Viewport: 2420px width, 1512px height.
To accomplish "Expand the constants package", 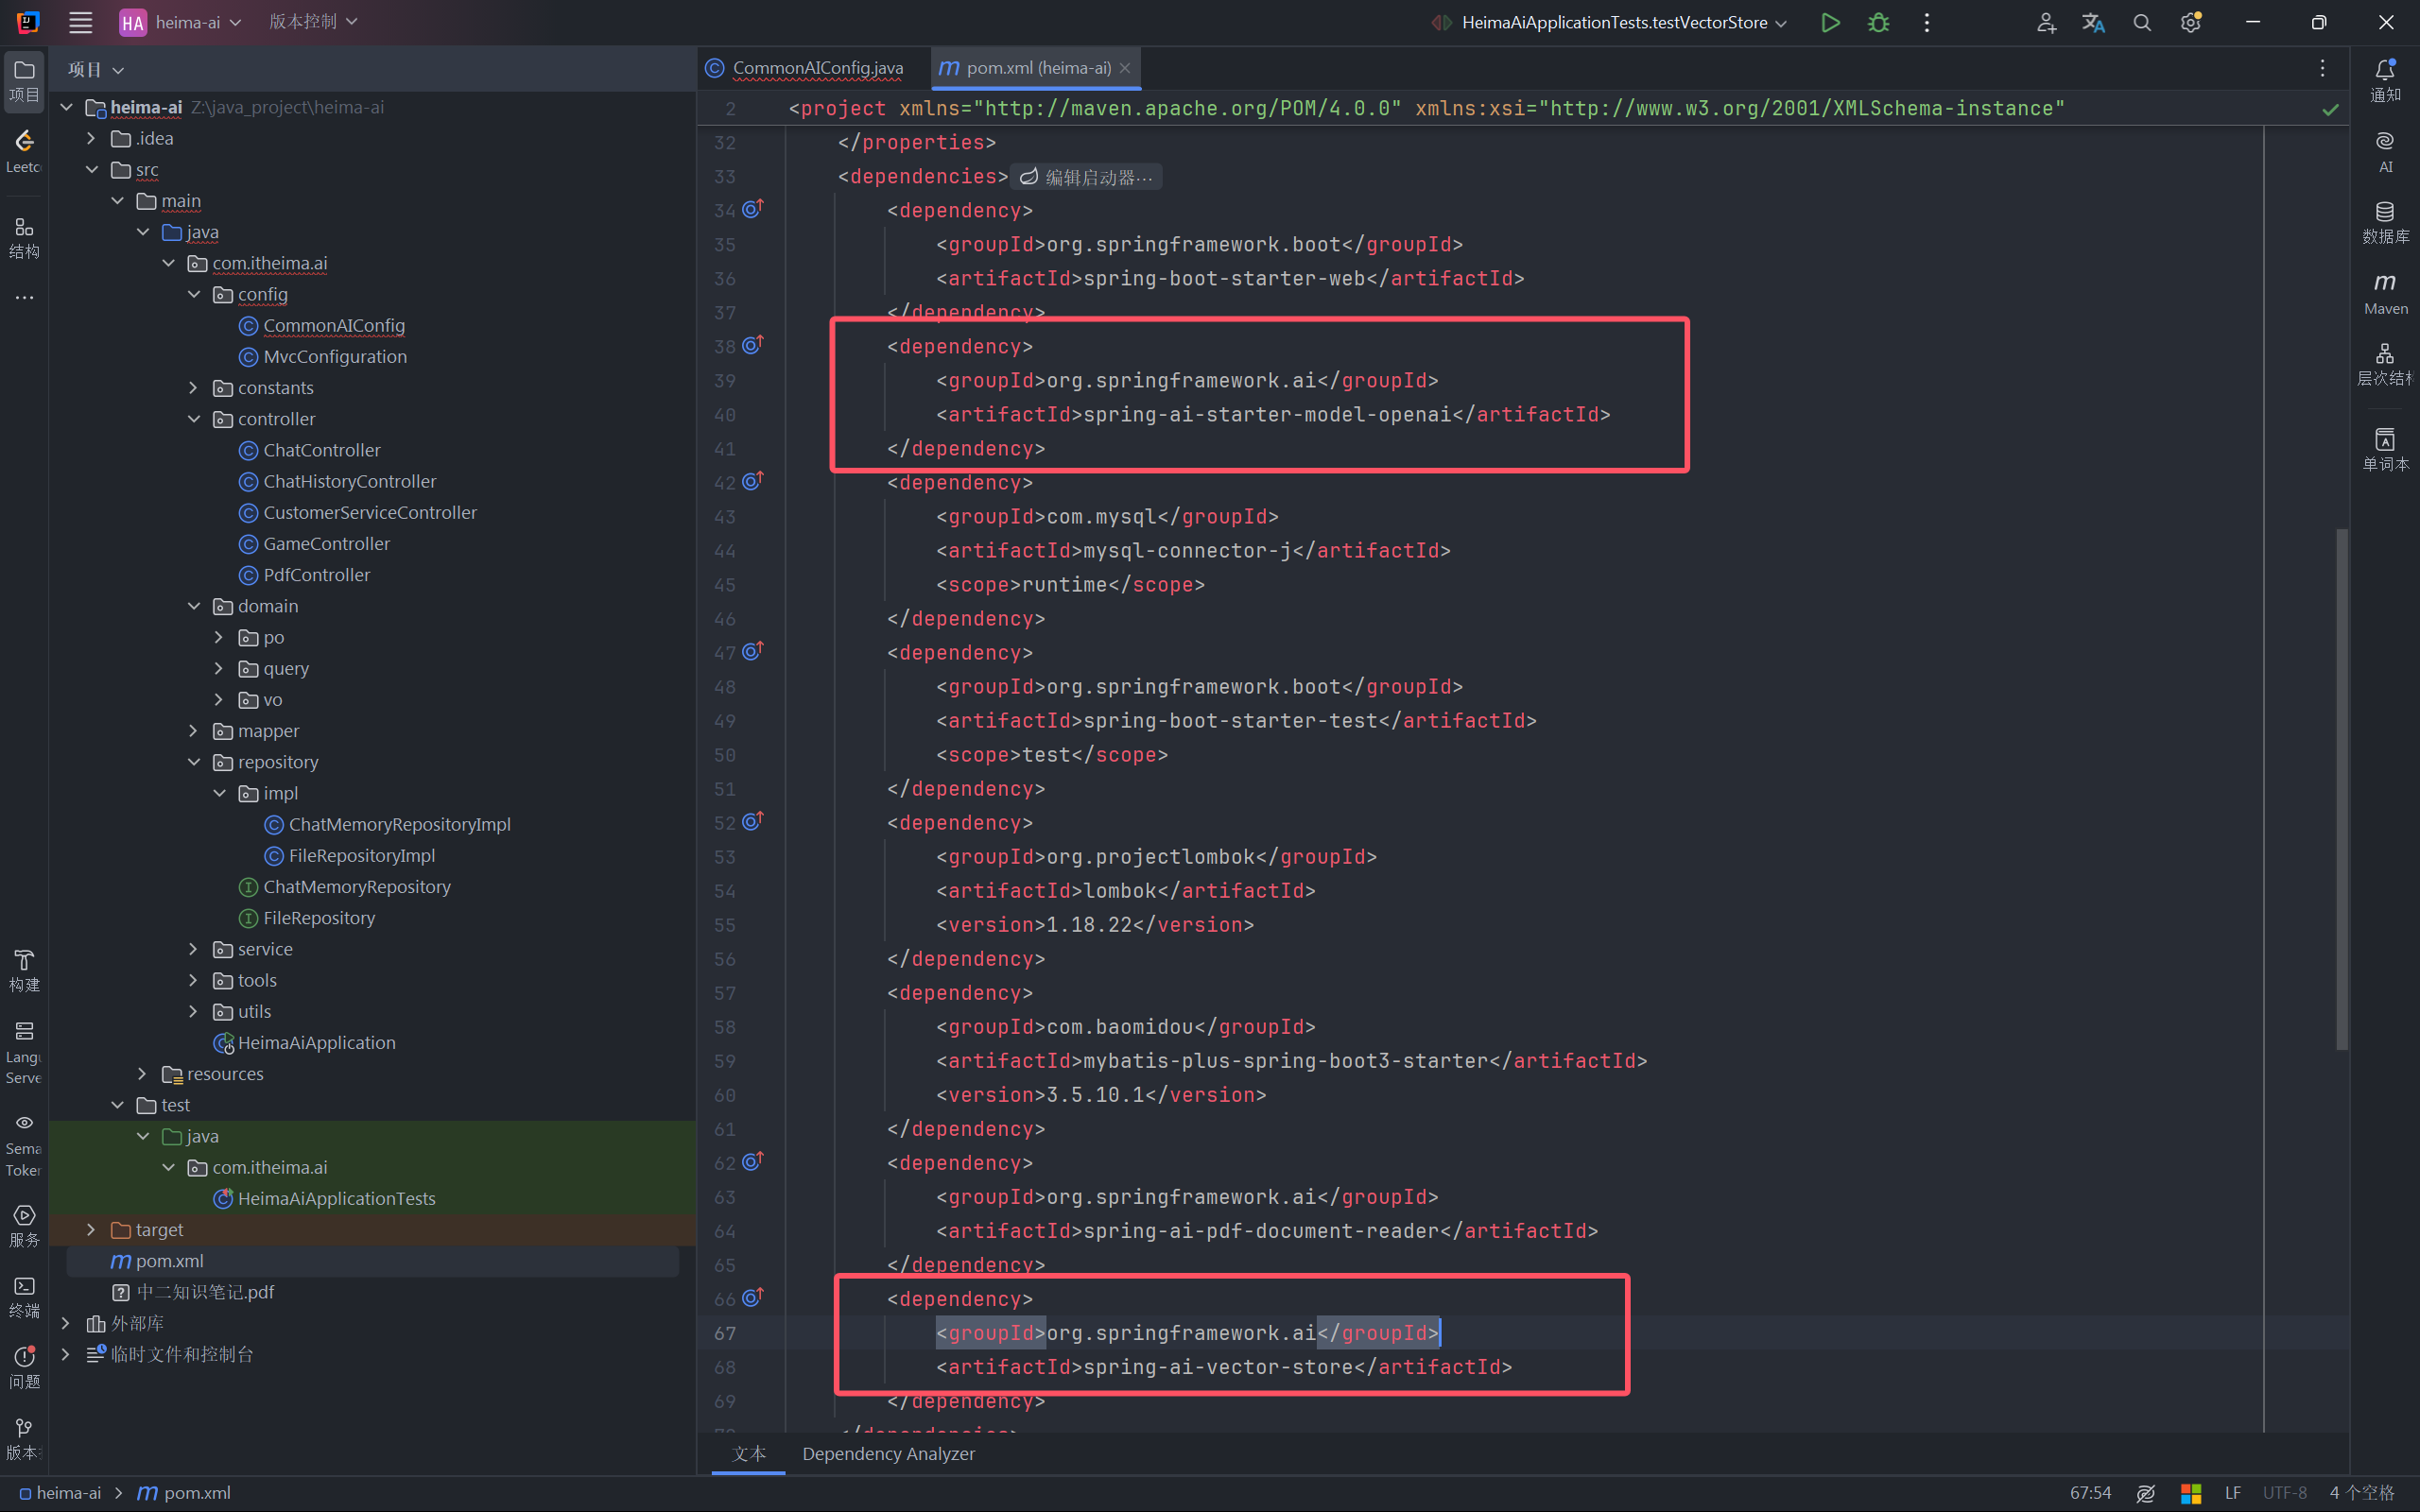I will pyautogui.click(x=193, y=387).
